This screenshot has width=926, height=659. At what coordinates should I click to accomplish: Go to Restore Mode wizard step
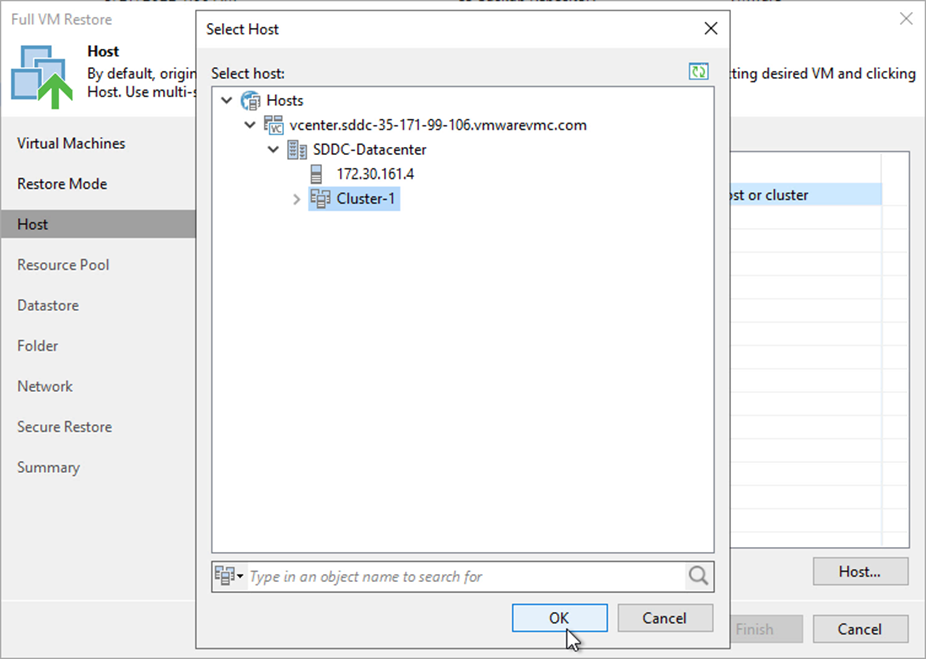pyautogui.click(x=62, y=184)
